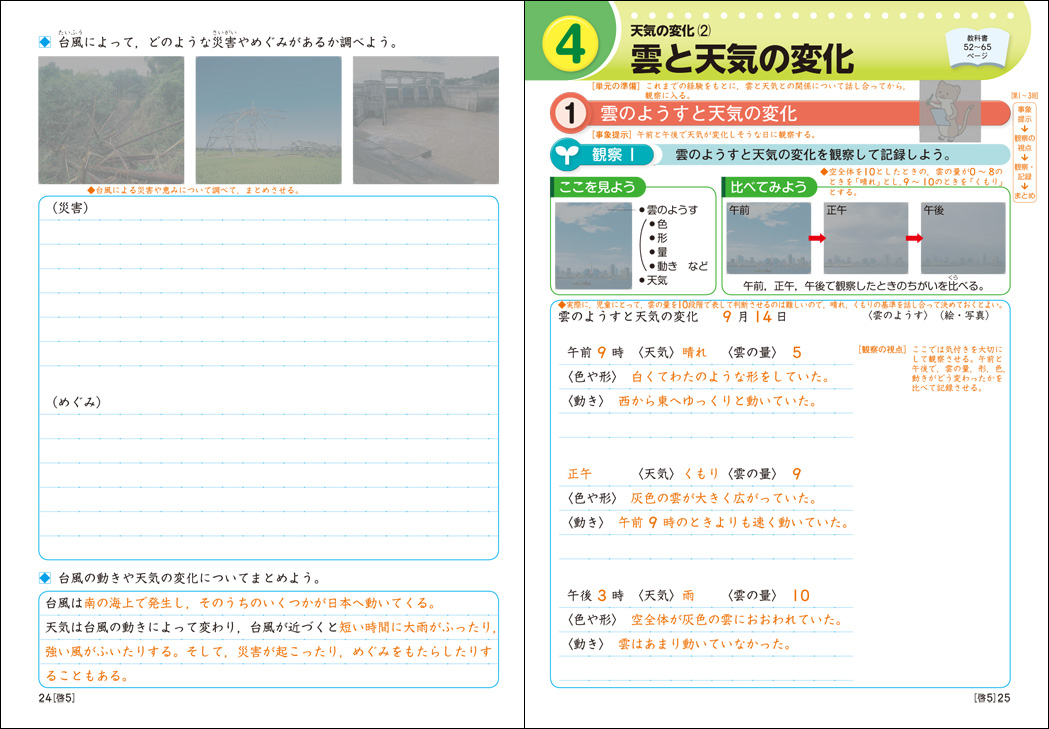The width and height of the screenshot is (1049, 729).
Task: Click the yellow circled number 4 chapter badge
Action: pyautogui.click(x=570, y=45)
